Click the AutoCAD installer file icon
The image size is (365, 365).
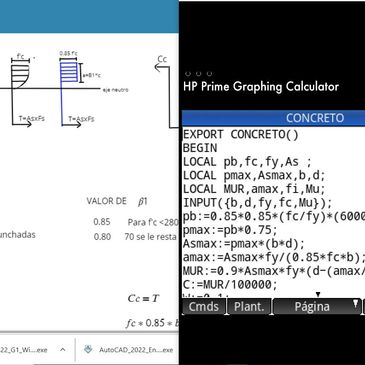[88, 349]
